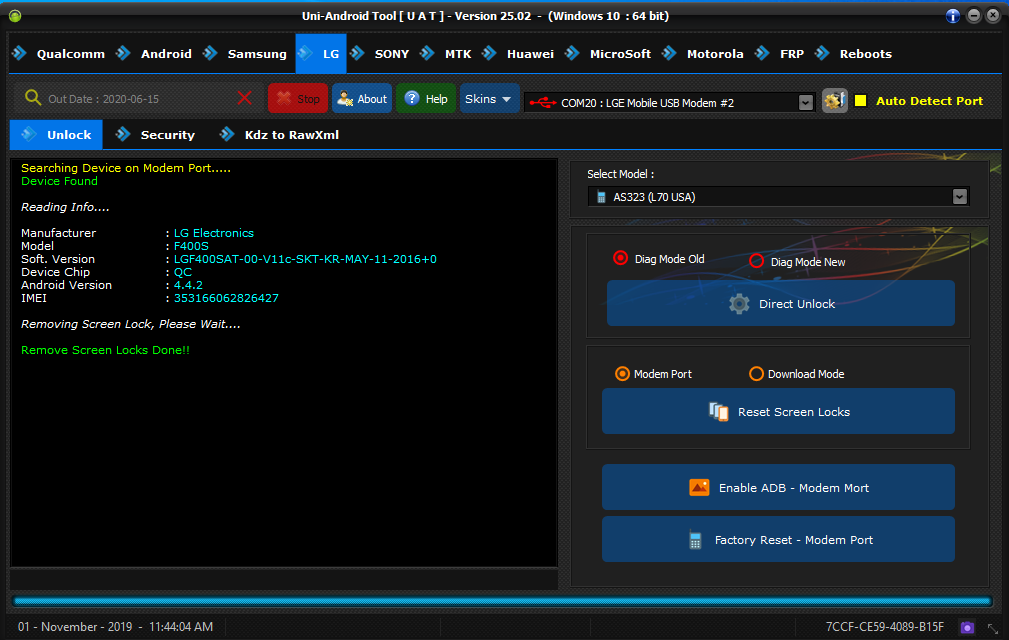1009x640 pixels.
Task: Click the blue progress bar
Action: pos(503,601)
